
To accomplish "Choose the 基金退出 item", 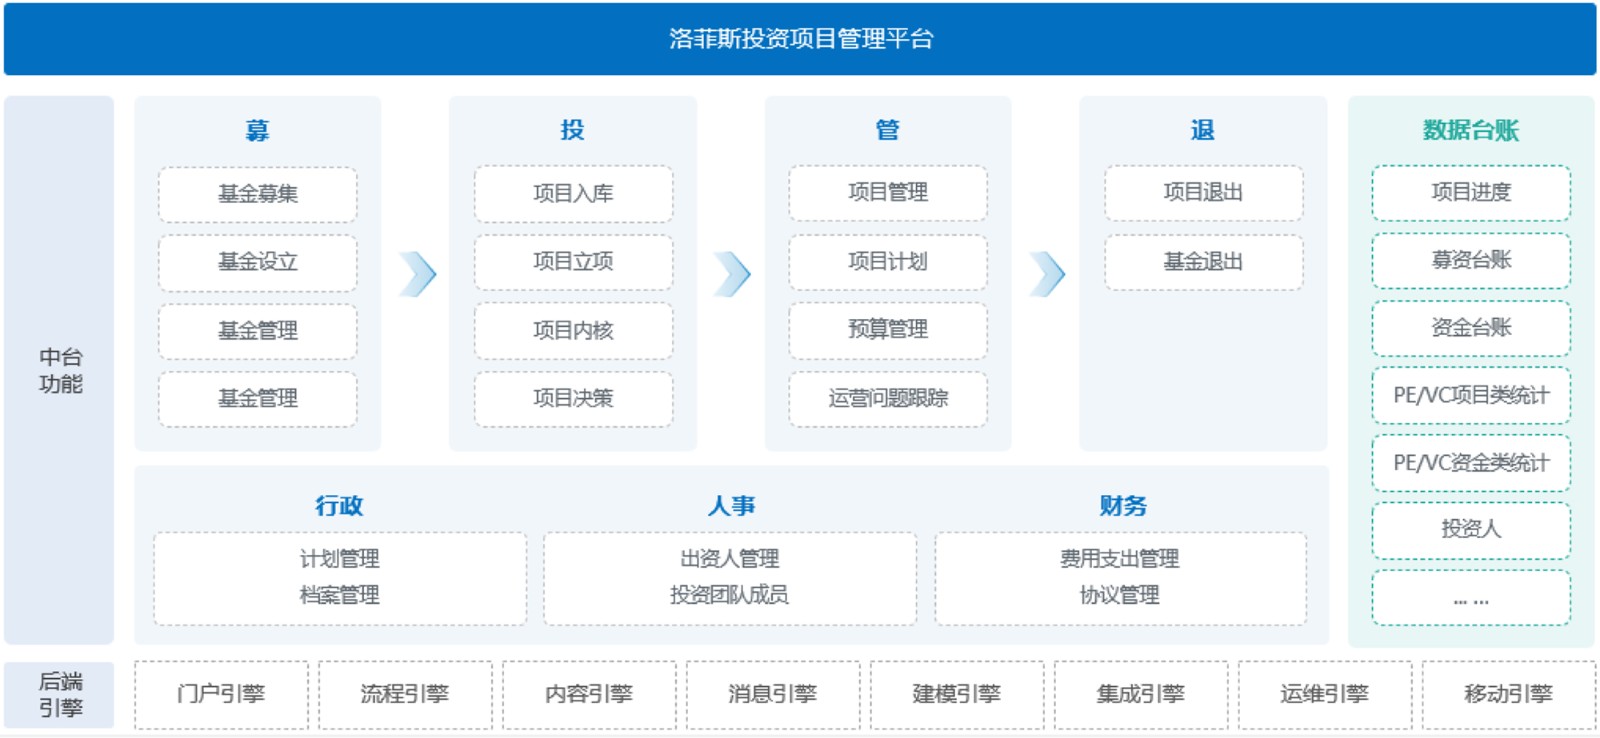I will point(1204,262).
